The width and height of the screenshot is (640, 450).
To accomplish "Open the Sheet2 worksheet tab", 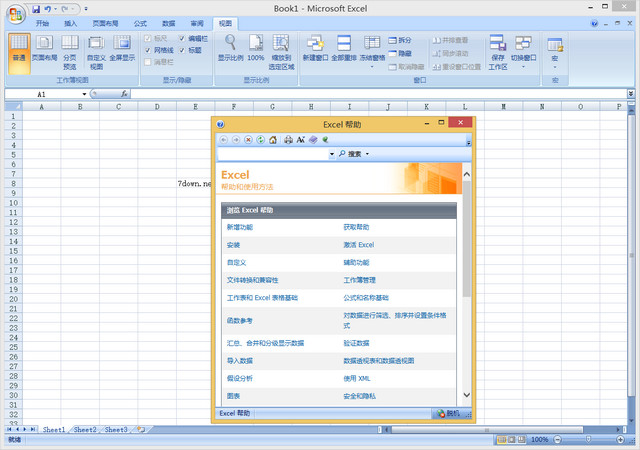I will tap(84, 429).
